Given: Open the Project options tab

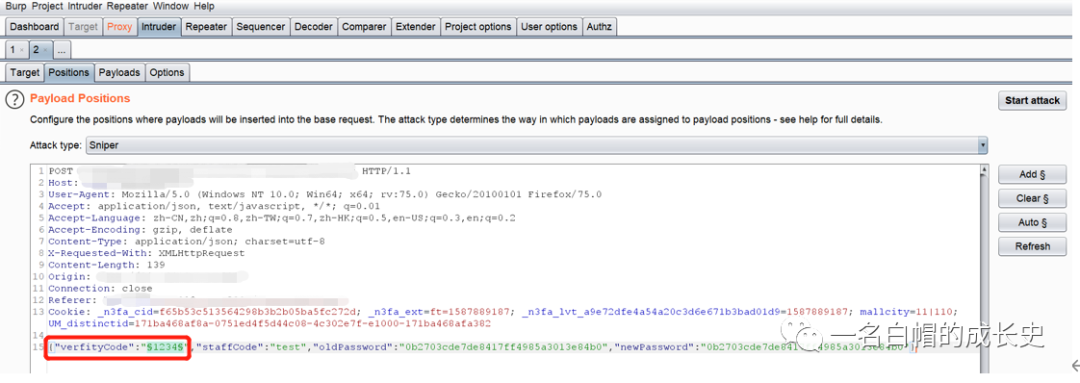Looking at the screenshot, I should tap(478, 27).
